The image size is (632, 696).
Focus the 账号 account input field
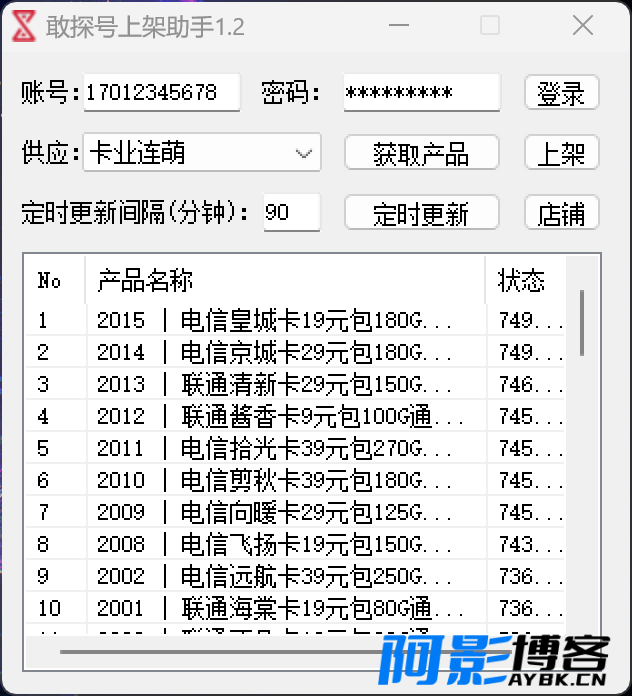[162, 93]
